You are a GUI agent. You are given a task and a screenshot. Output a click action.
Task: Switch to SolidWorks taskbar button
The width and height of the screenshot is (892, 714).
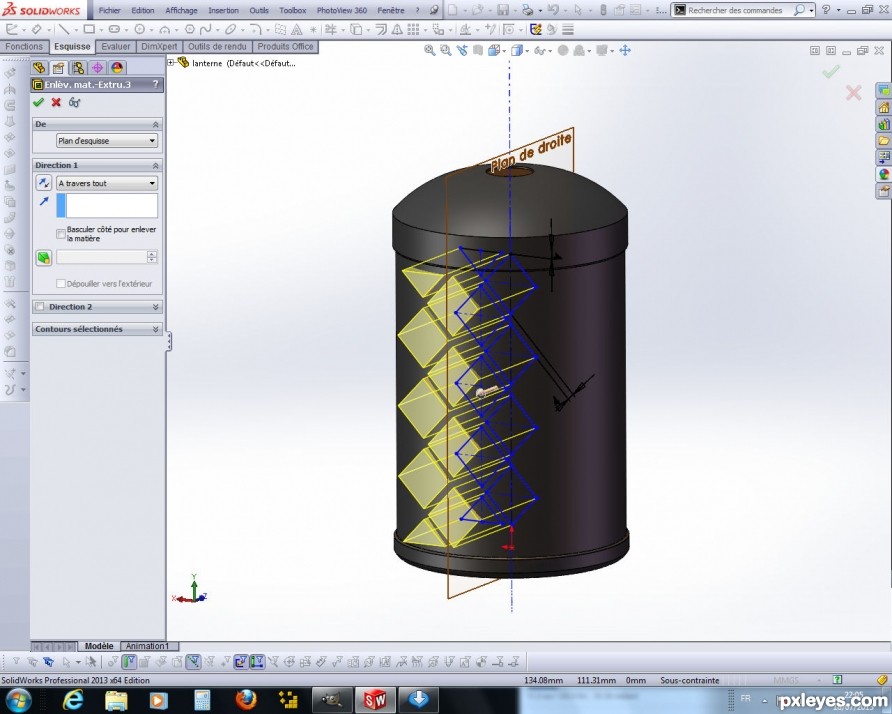coord(375,700)
